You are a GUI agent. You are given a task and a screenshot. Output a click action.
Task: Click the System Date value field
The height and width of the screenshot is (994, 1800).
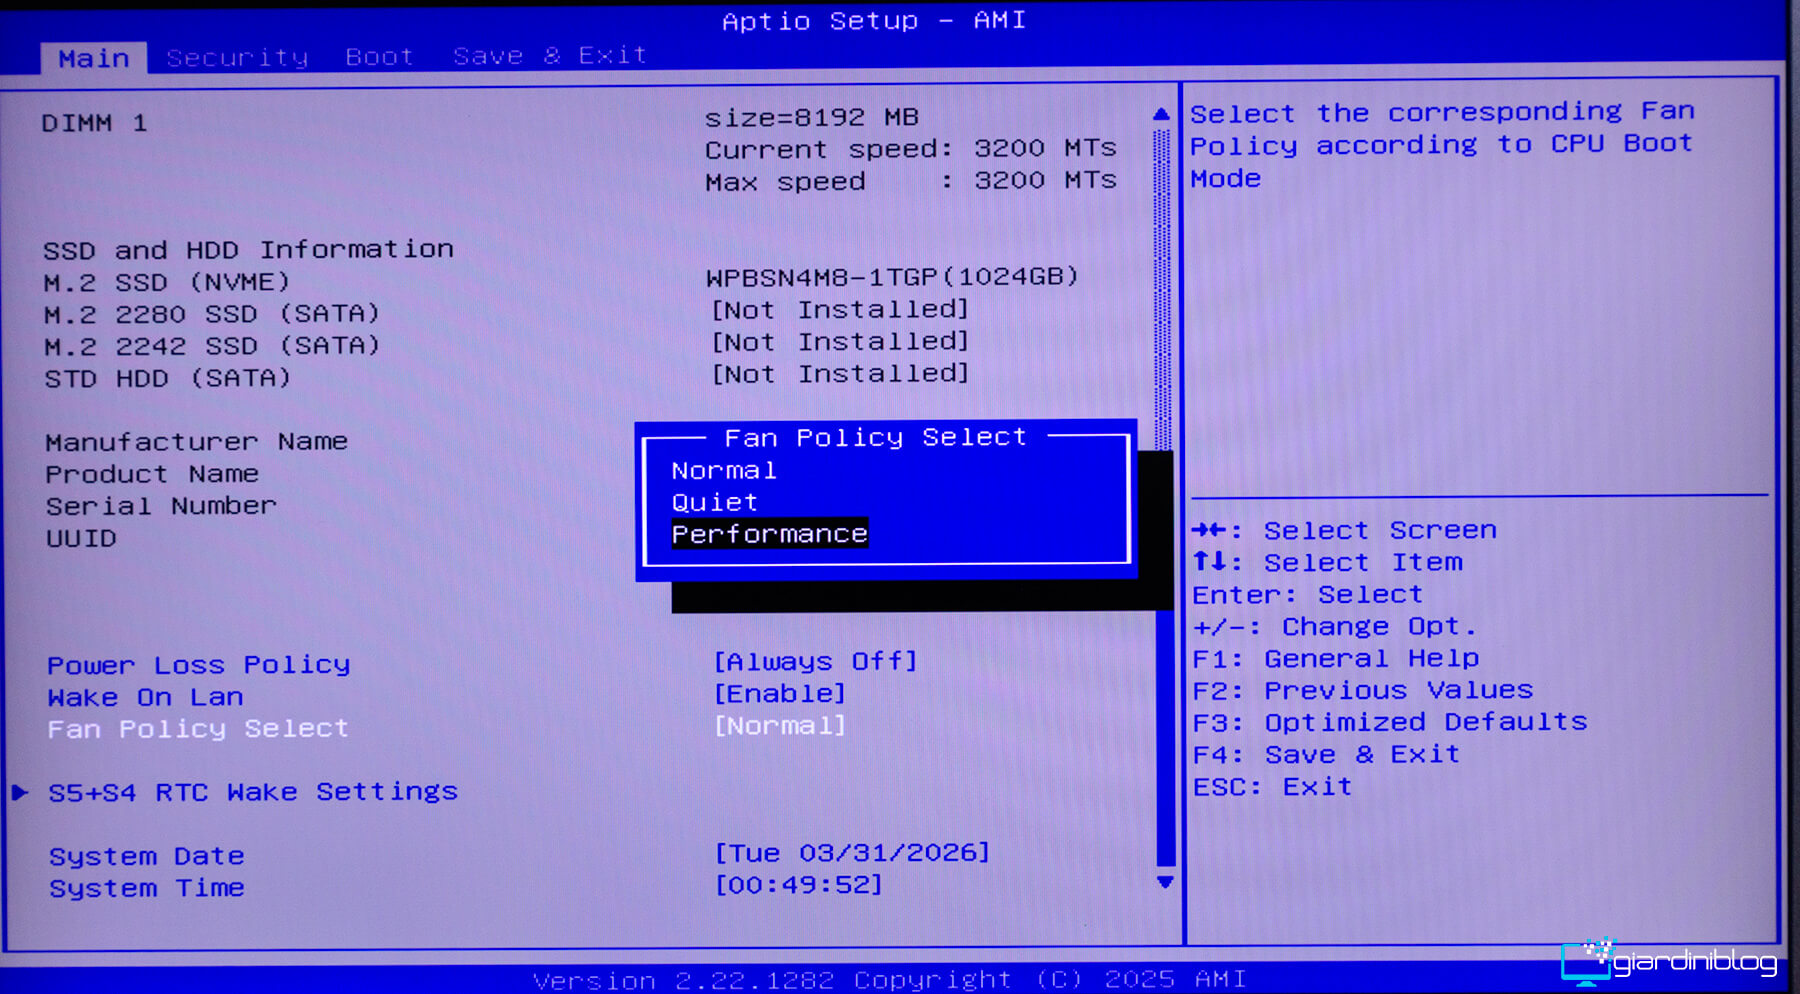coord(851,852)
